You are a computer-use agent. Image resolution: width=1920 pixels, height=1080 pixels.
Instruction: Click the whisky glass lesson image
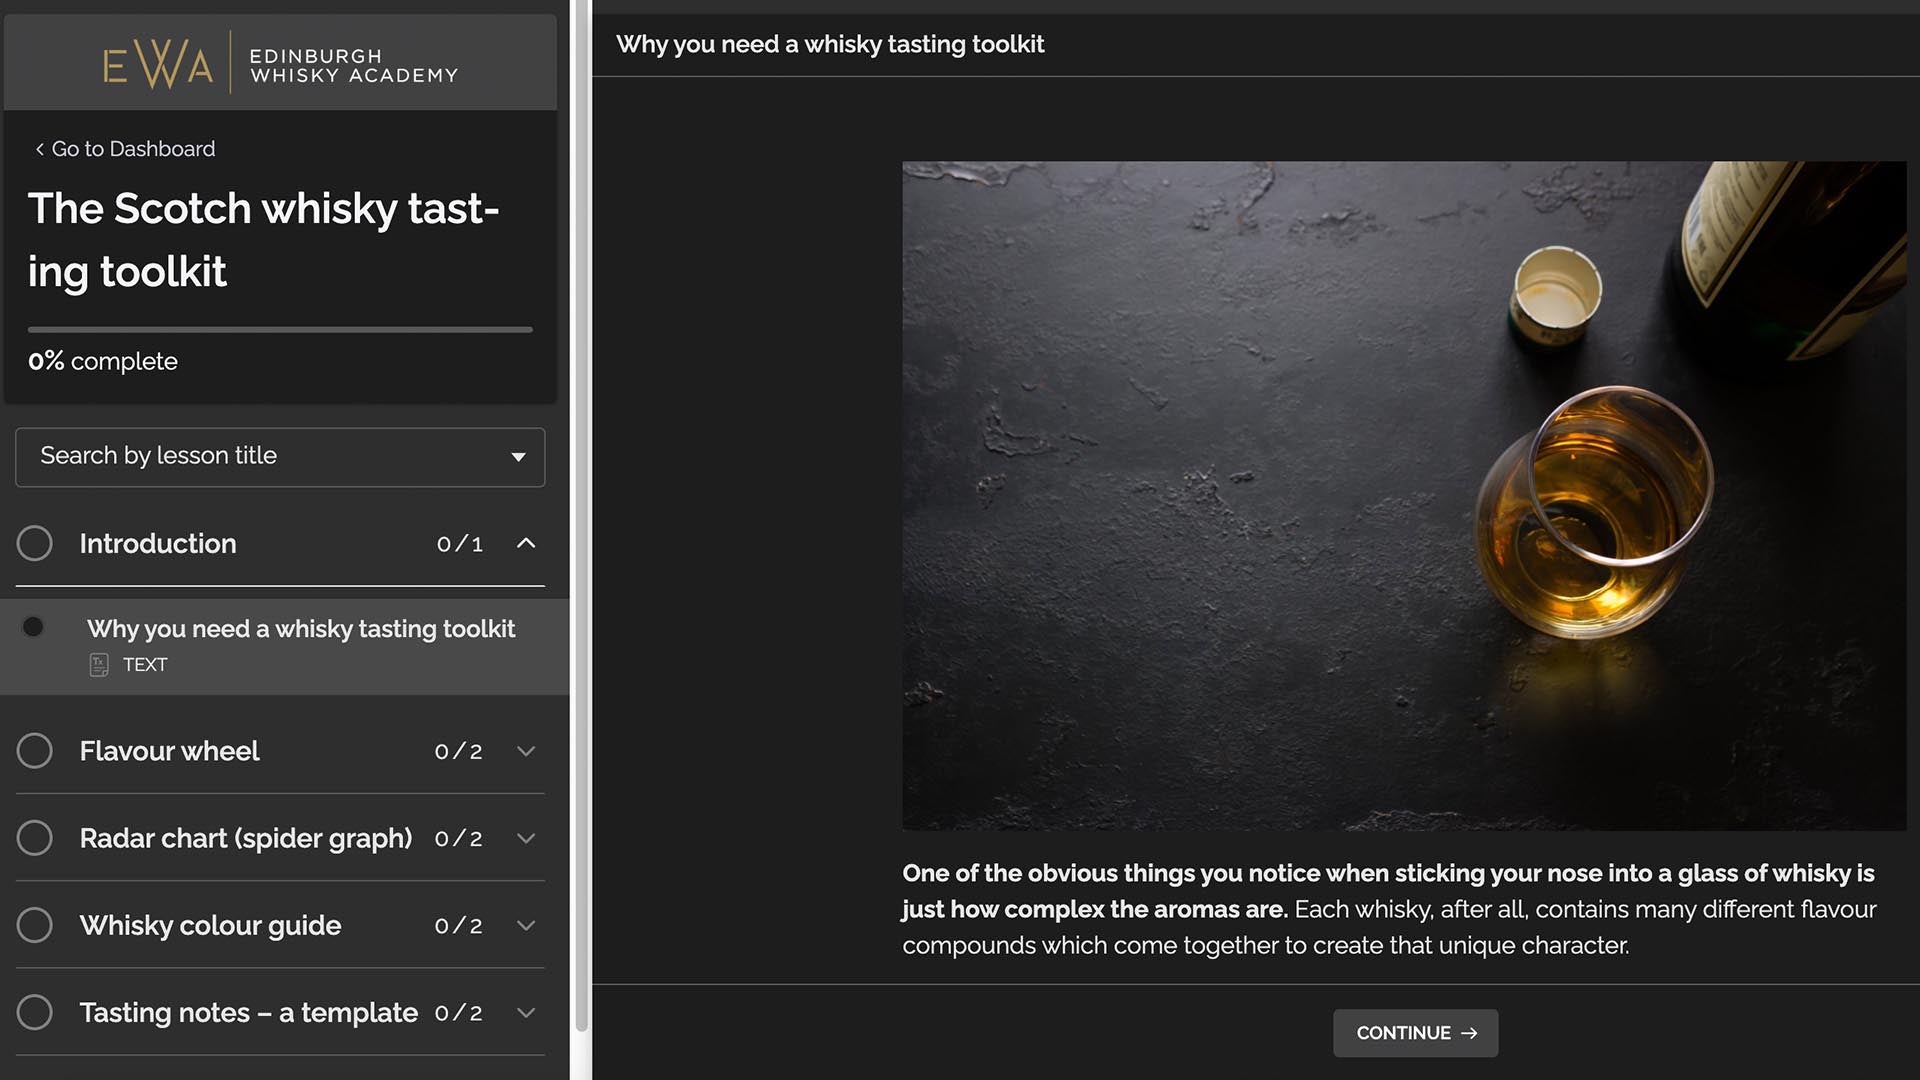tap(1403, 495)
